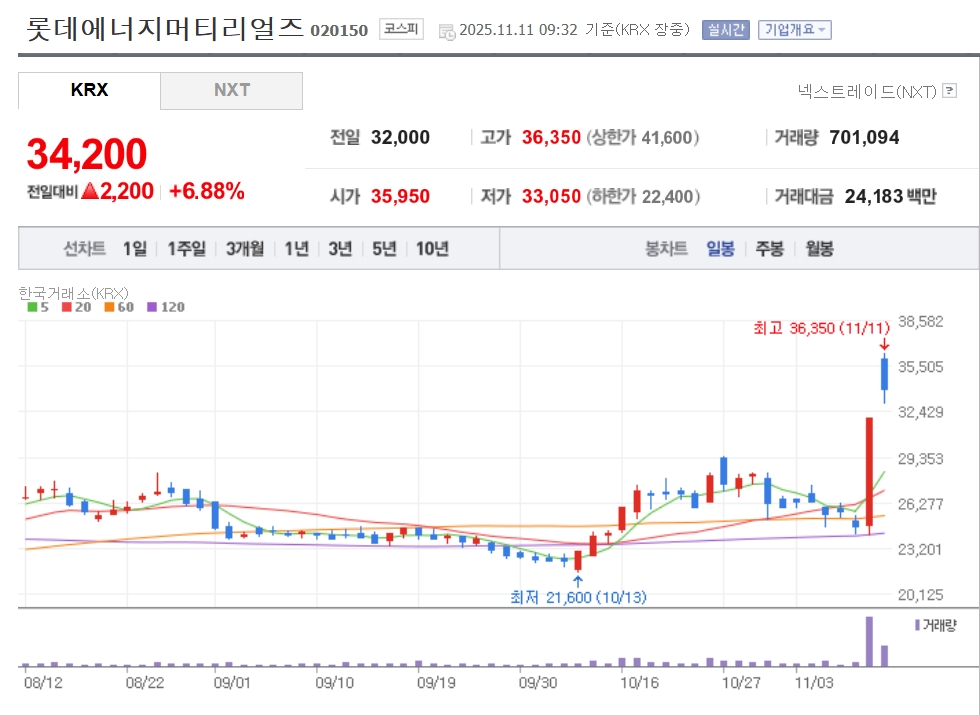Screen dimensions: 980x715
Task: Click the upper limit text 상한가 41,600
Action: 642,138
